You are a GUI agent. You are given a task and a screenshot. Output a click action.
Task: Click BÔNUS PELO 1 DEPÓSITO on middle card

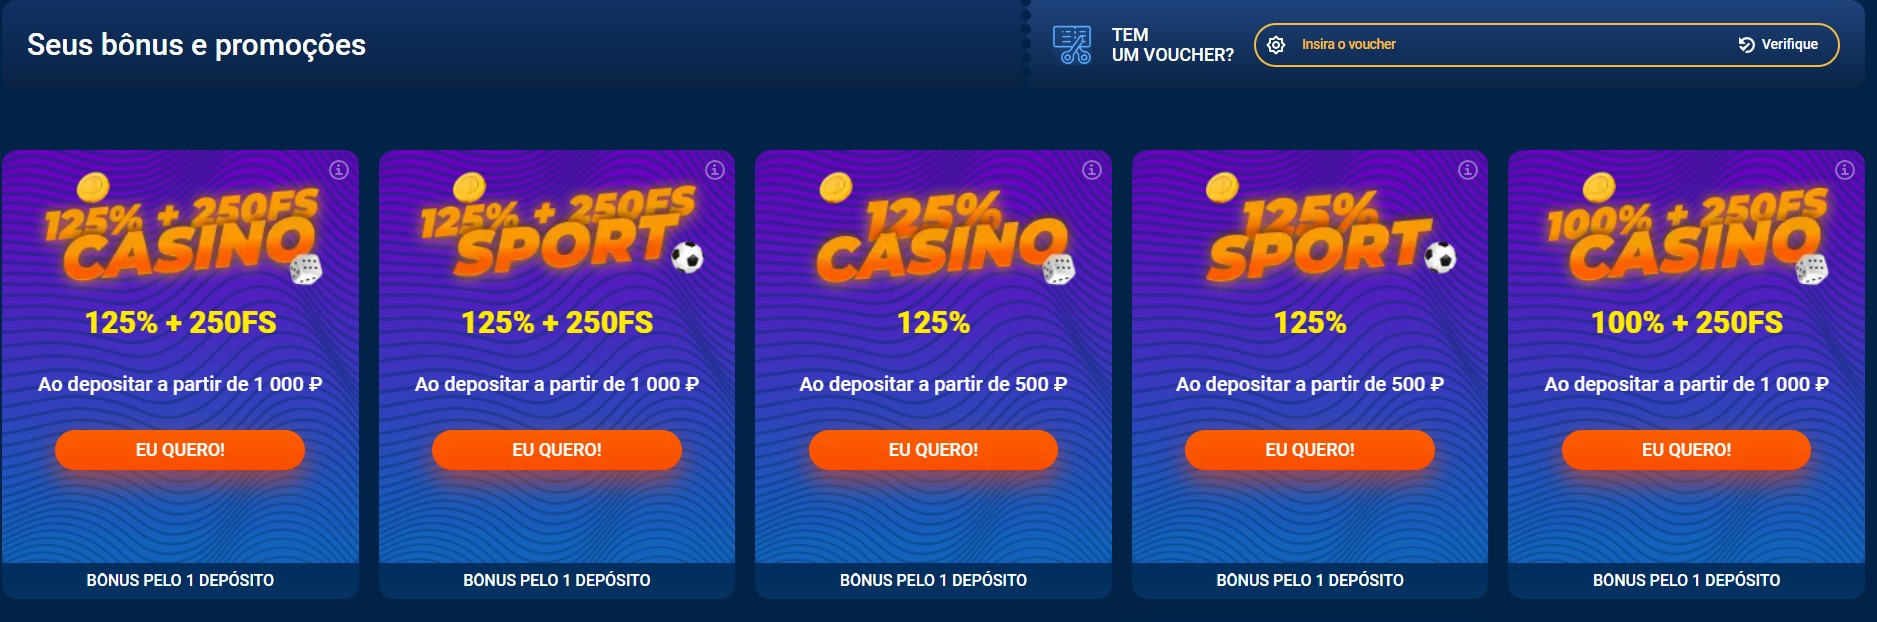(932, 578)
